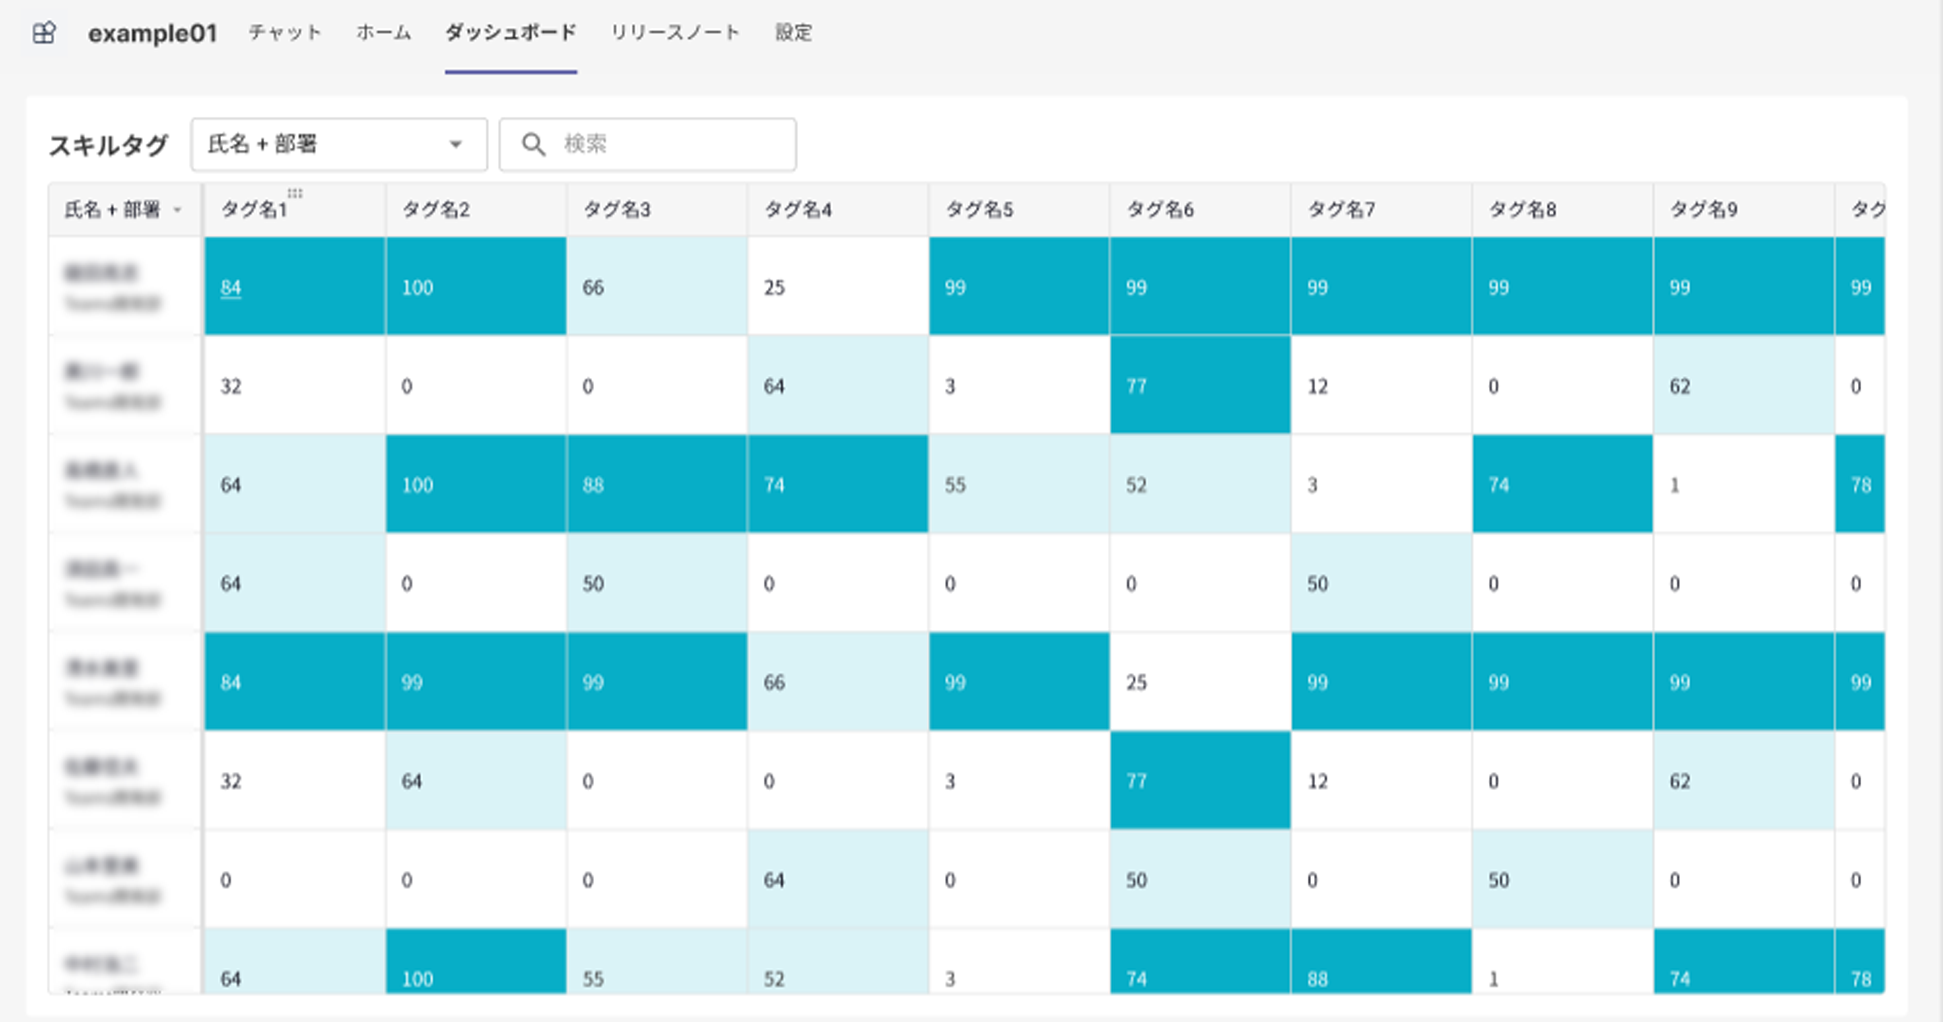Switch to the チャット tab
The image size is (1943, 1022).
pyautogui.click(x=285, y=33)
